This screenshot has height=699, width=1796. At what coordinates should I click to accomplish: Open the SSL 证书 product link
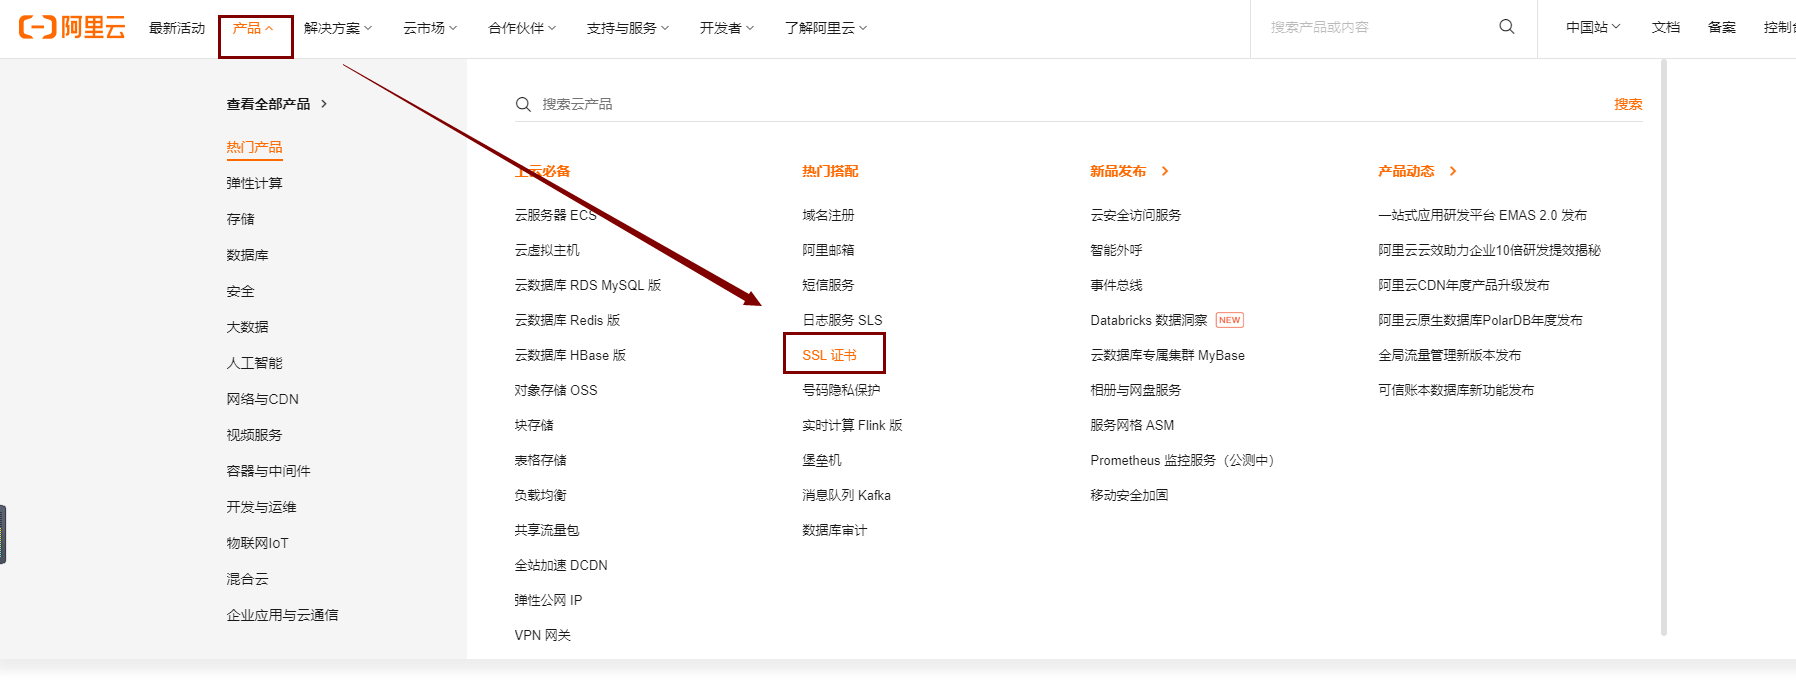(829, 355)
